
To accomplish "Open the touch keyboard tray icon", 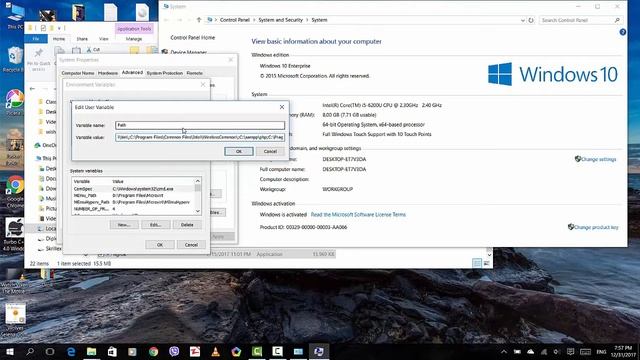I will point(585,352).
